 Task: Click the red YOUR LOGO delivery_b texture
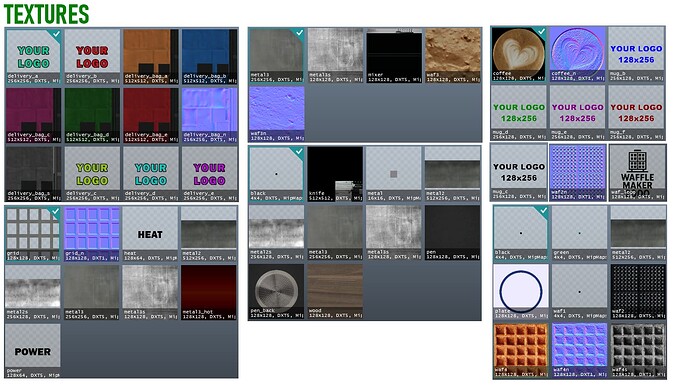click(x=92, y=56)
